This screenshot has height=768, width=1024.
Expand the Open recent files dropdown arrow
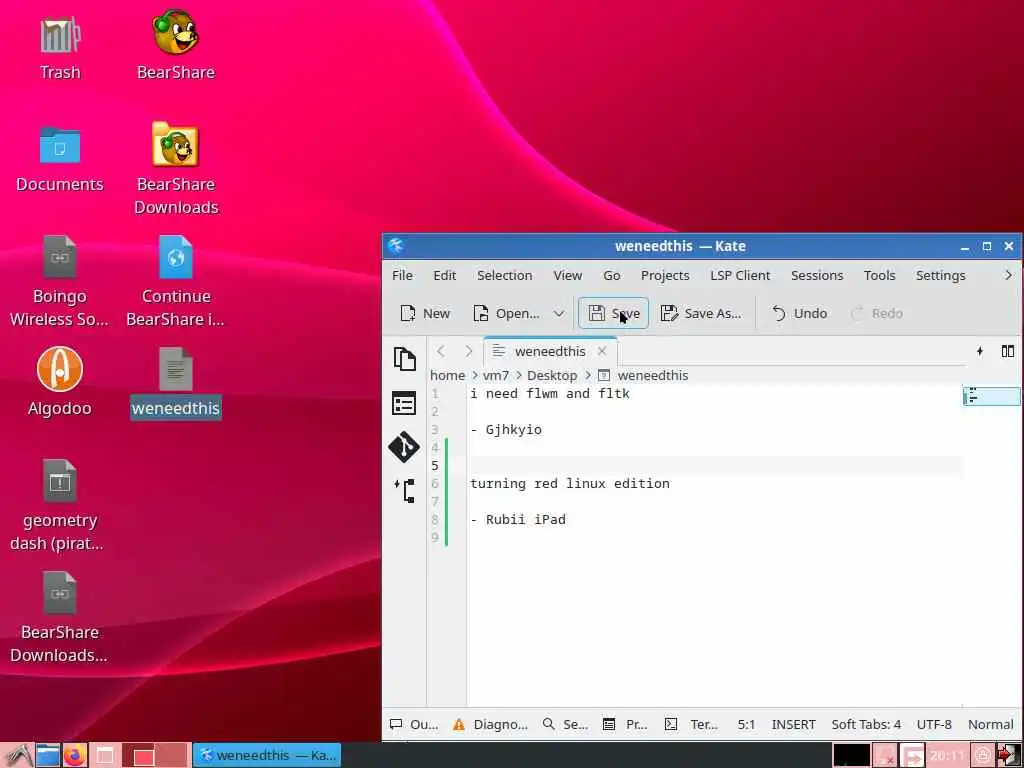tap(559, 313)
